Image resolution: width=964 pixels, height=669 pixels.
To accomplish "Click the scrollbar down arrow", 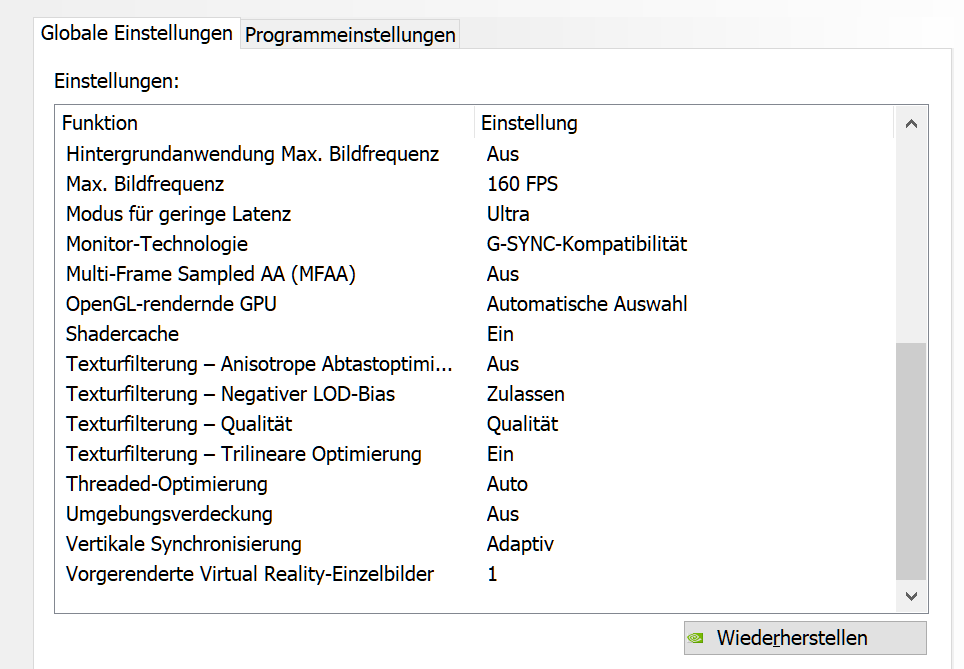I will point(912,596).
